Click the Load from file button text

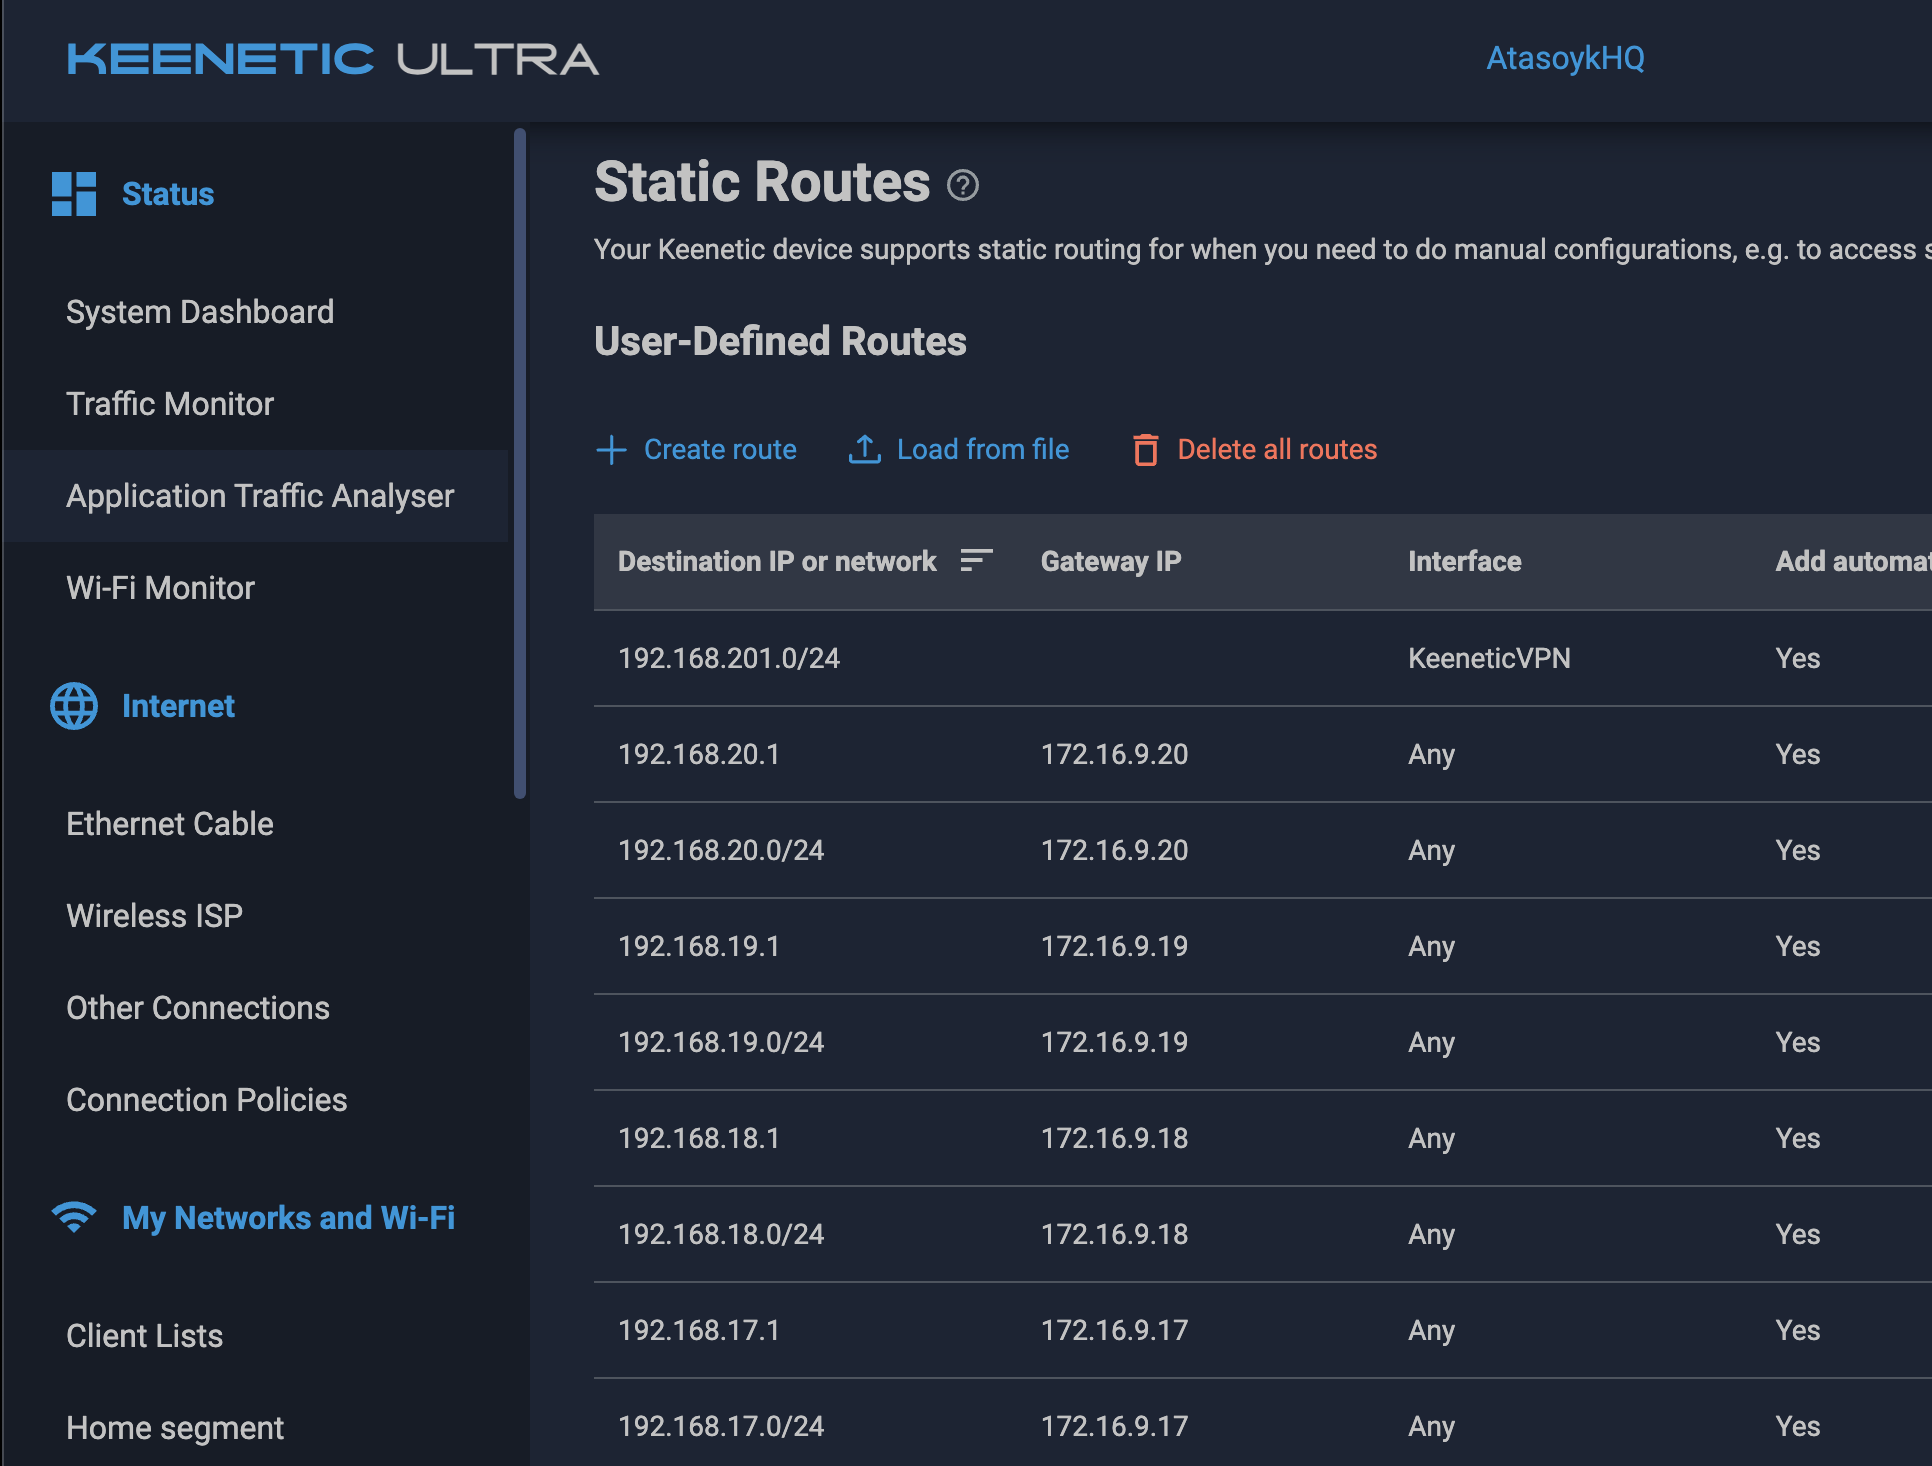pyautogui.click(x=983, y=450)
